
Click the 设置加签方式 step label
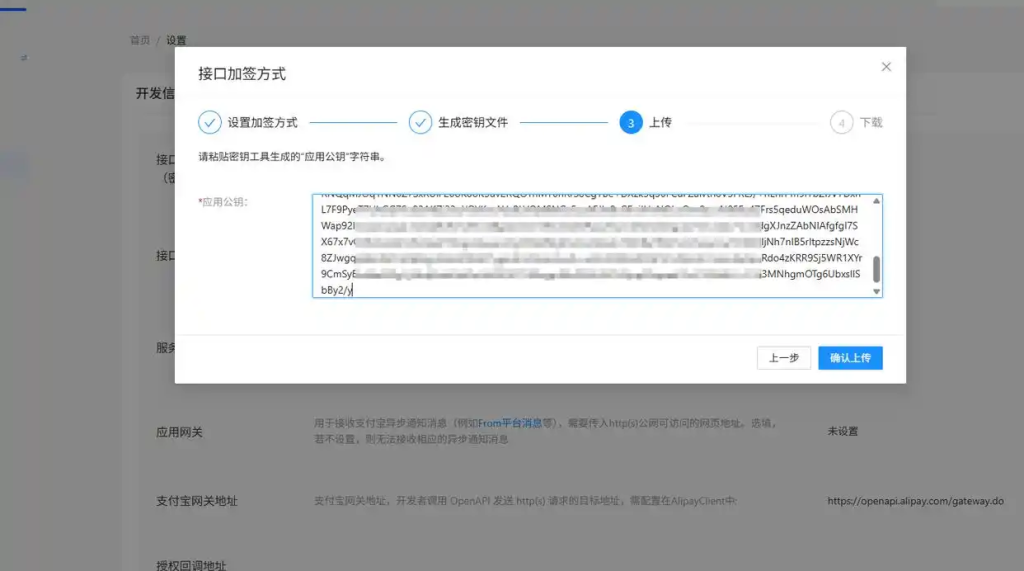(x=262, y=122)
